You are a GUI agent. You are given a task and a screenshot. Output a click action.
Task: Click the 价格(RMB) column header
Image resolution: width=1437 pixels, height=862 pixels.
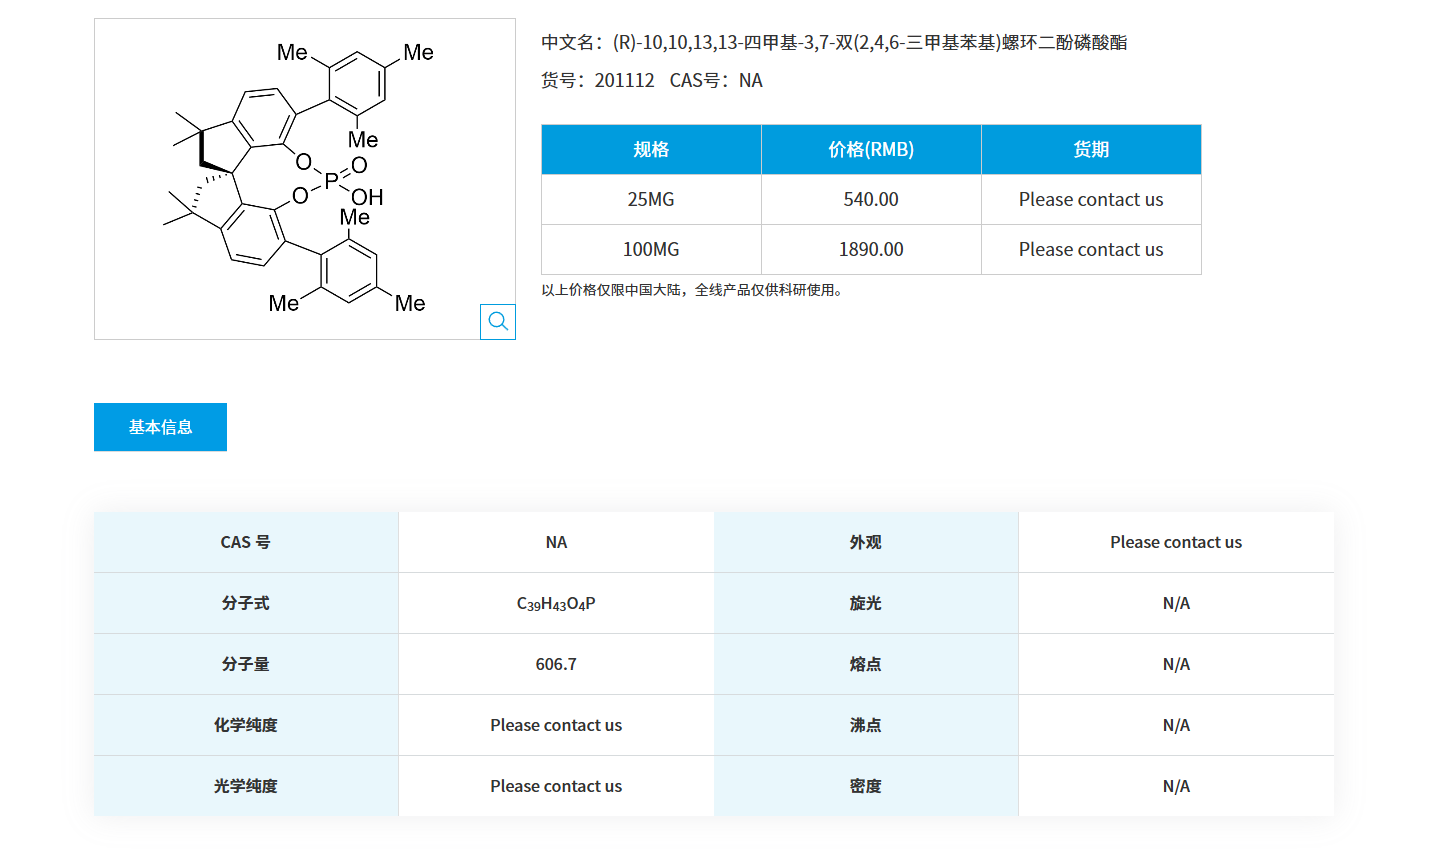[870, 149]
